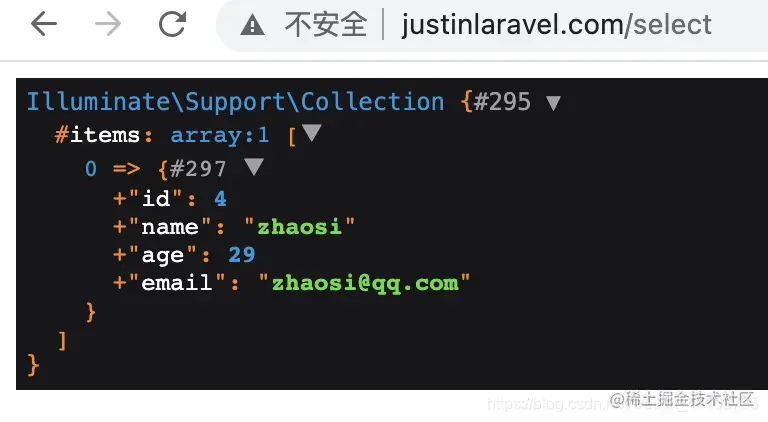Click the justinlaravel.com/select address bar
Image resolution: width=768 pixels, height=422 pixels.
coord(556,25)
